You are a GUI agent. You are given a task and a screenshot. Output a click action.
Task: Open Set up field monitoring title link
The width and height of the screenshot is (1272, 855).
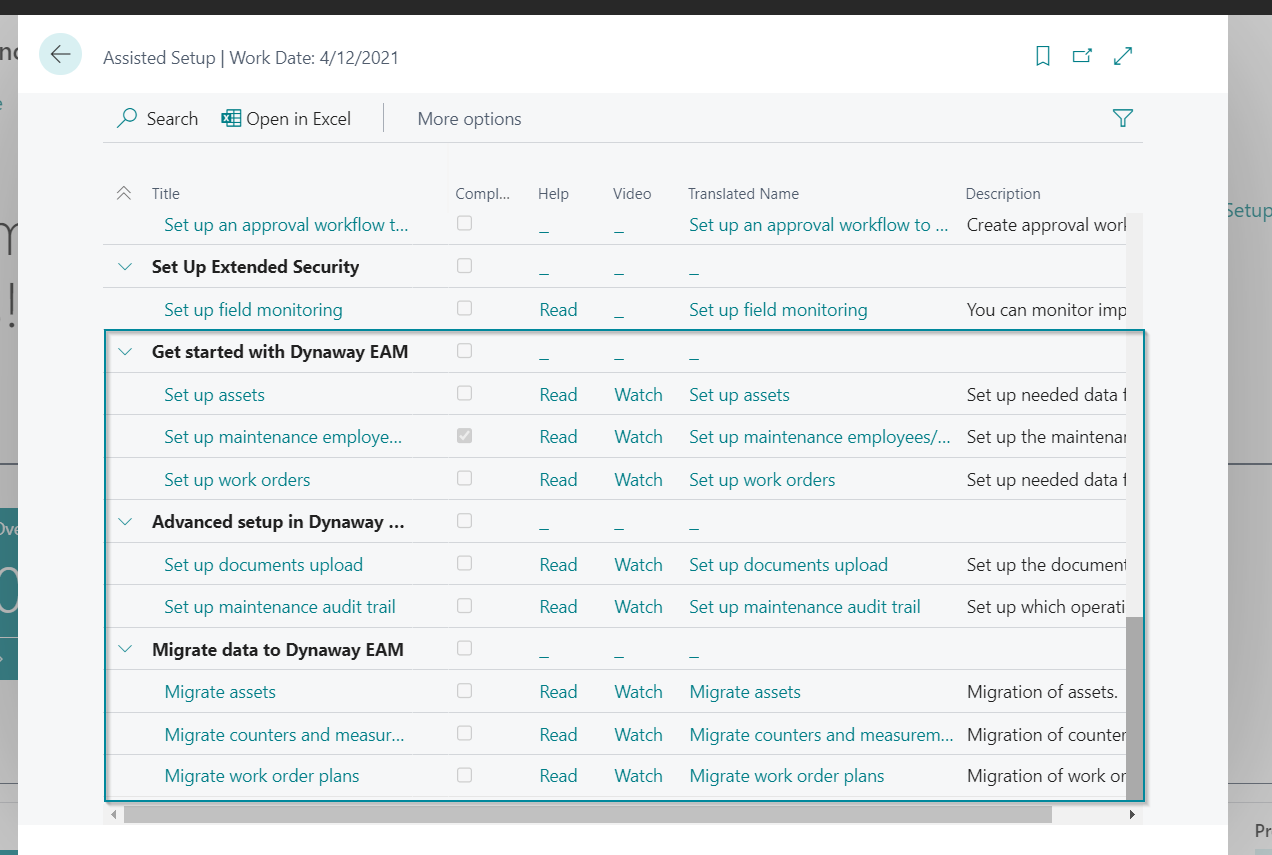click(x=253, y=310)
